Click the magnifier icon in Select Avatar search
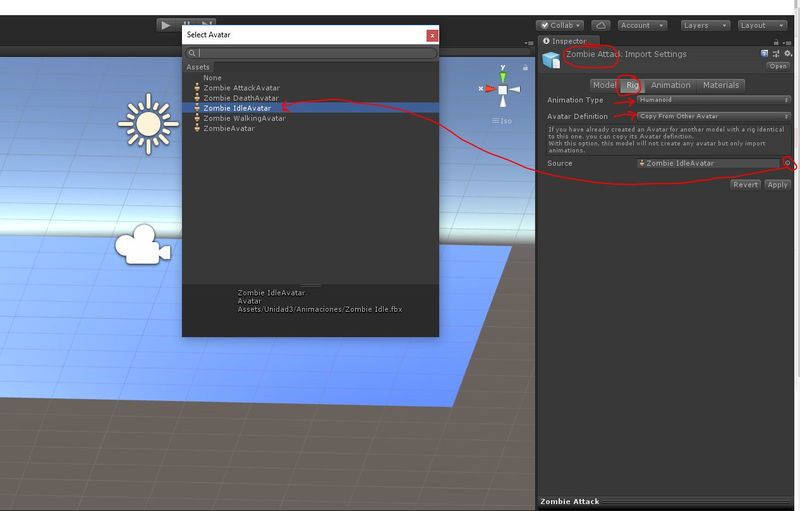 point(192,53)
